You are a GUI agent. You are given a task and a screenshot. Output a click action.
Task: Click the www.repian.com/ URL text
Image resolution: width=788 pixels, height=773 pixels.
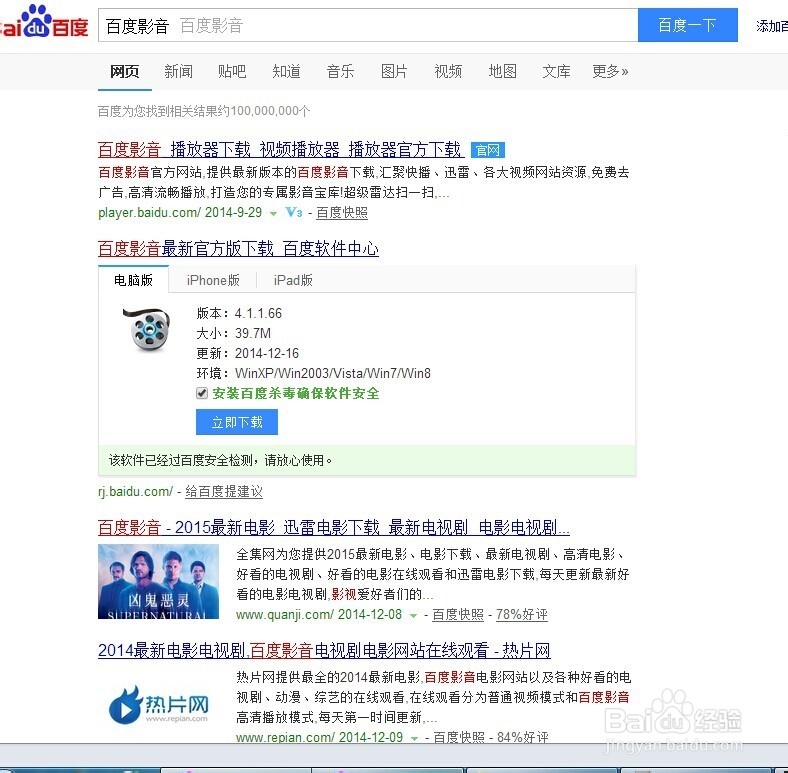point(285,737)
